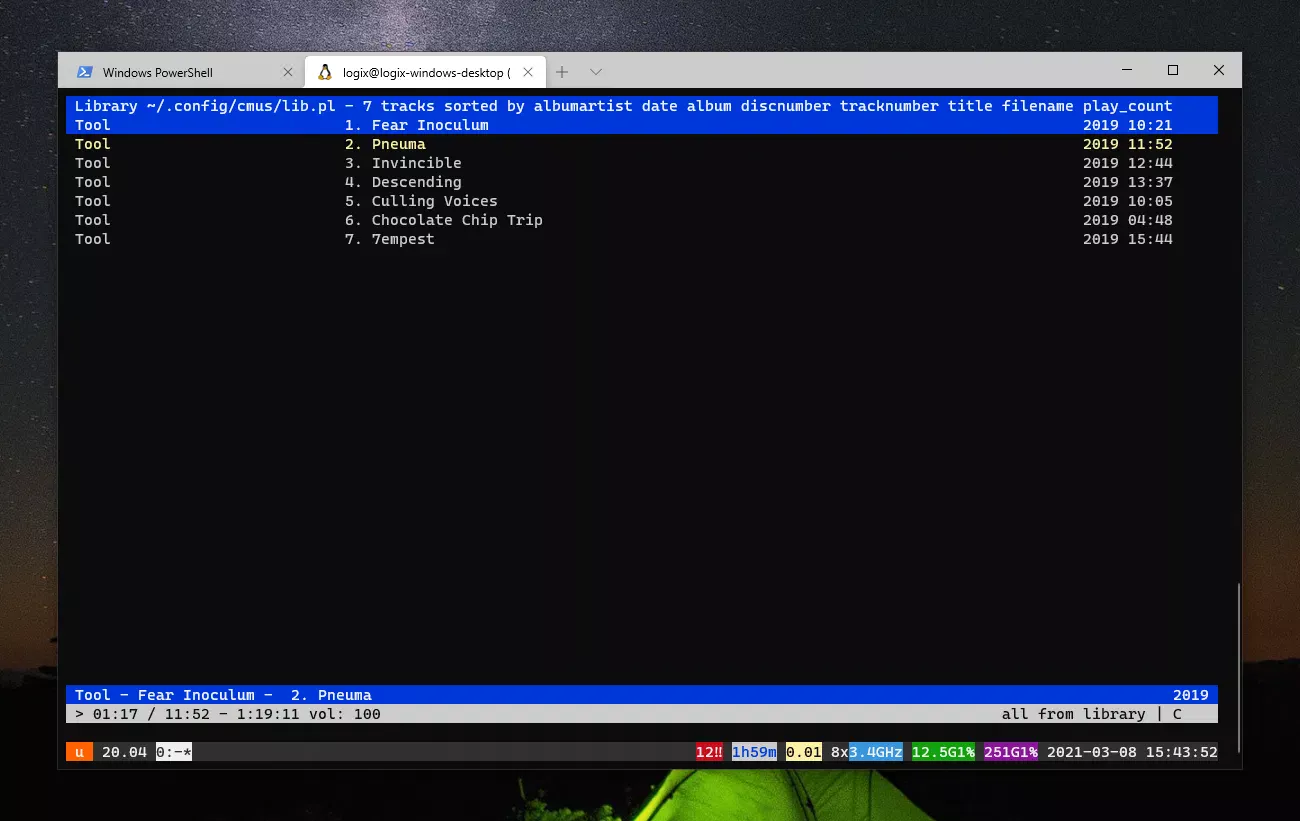Viewport: 1300px width, 821px height.
Task: Click the purple 251G1% disk indicator
Action: (1011, 752)
